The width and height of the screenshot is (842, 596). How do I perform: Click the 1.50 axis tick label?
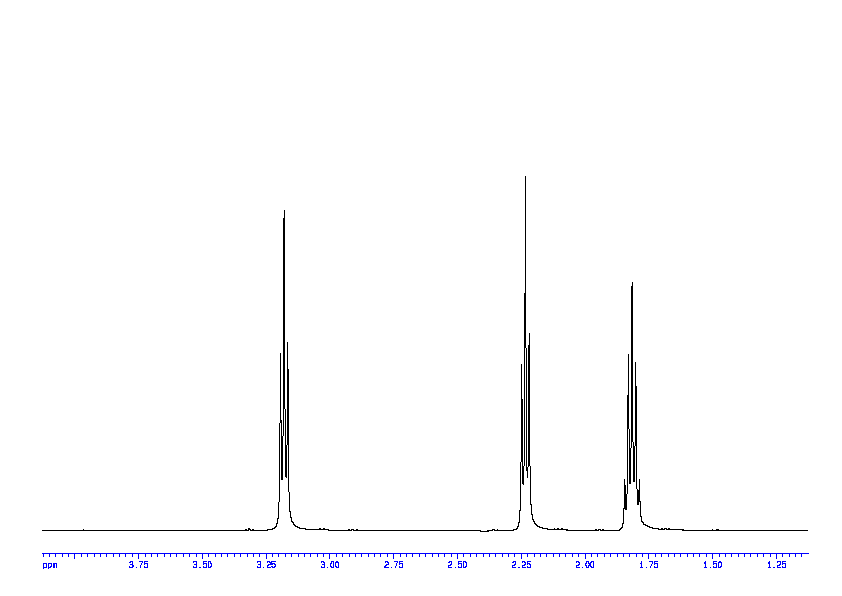712,565
